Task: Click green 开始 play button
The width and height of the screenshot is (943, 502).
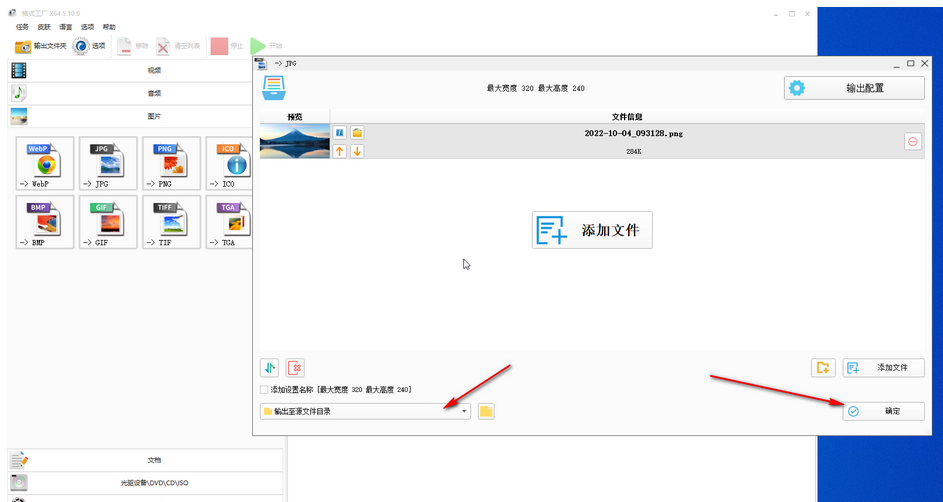Action: coord(266,46)
